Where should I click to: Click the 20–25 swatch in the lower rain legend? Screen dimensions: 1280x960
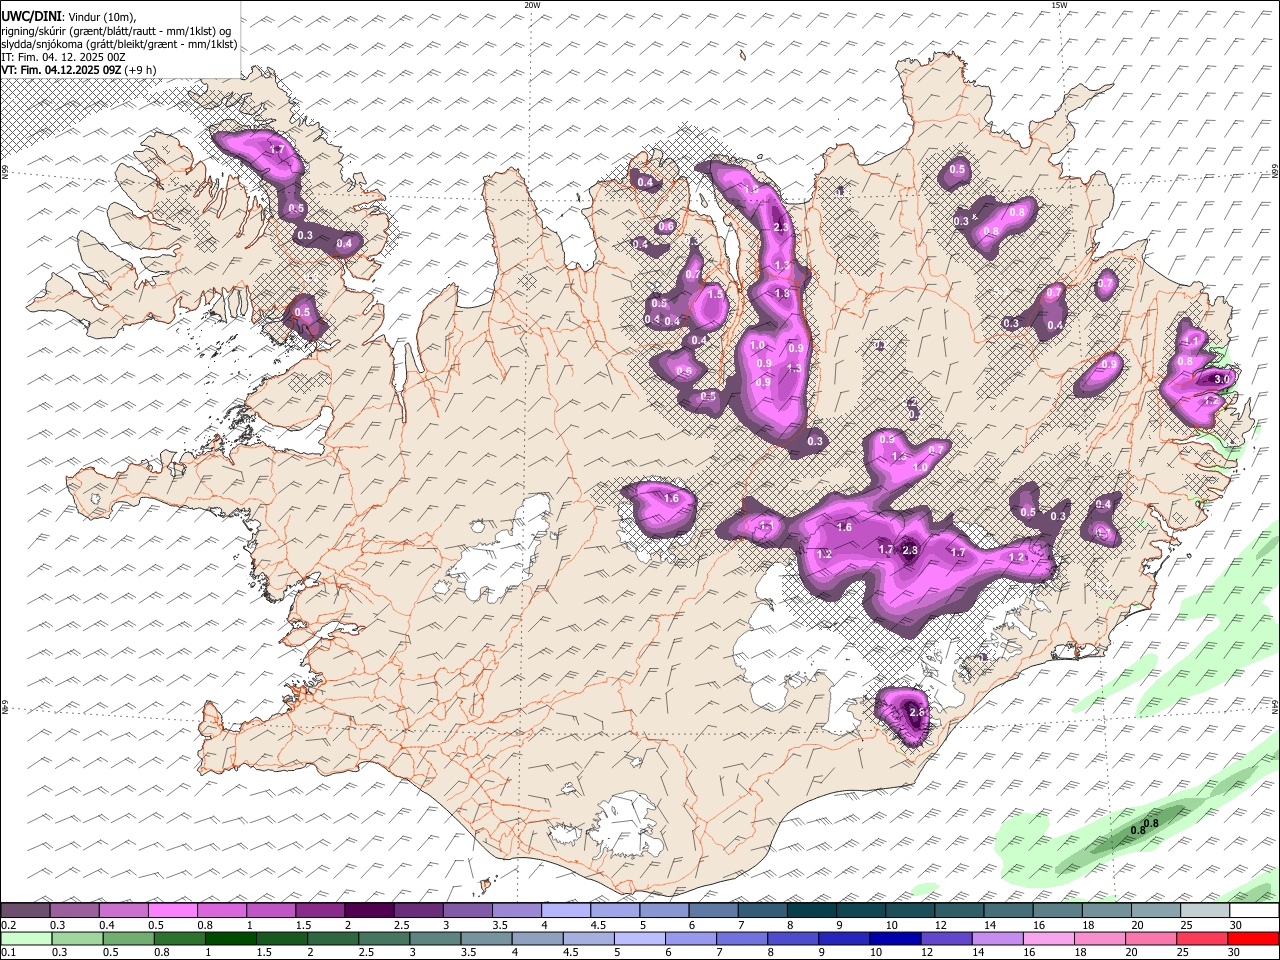tap(1150, 938)
